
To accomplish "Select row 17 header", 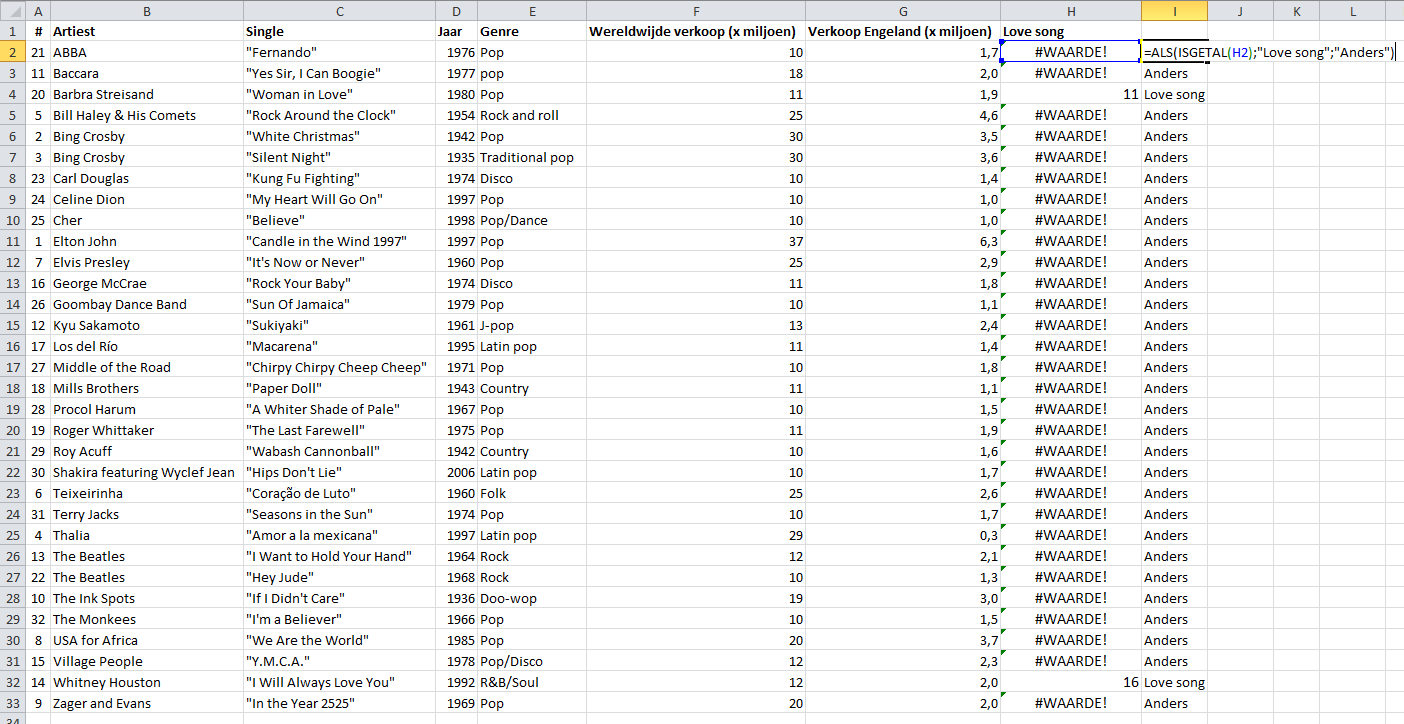I will point(13,367).
